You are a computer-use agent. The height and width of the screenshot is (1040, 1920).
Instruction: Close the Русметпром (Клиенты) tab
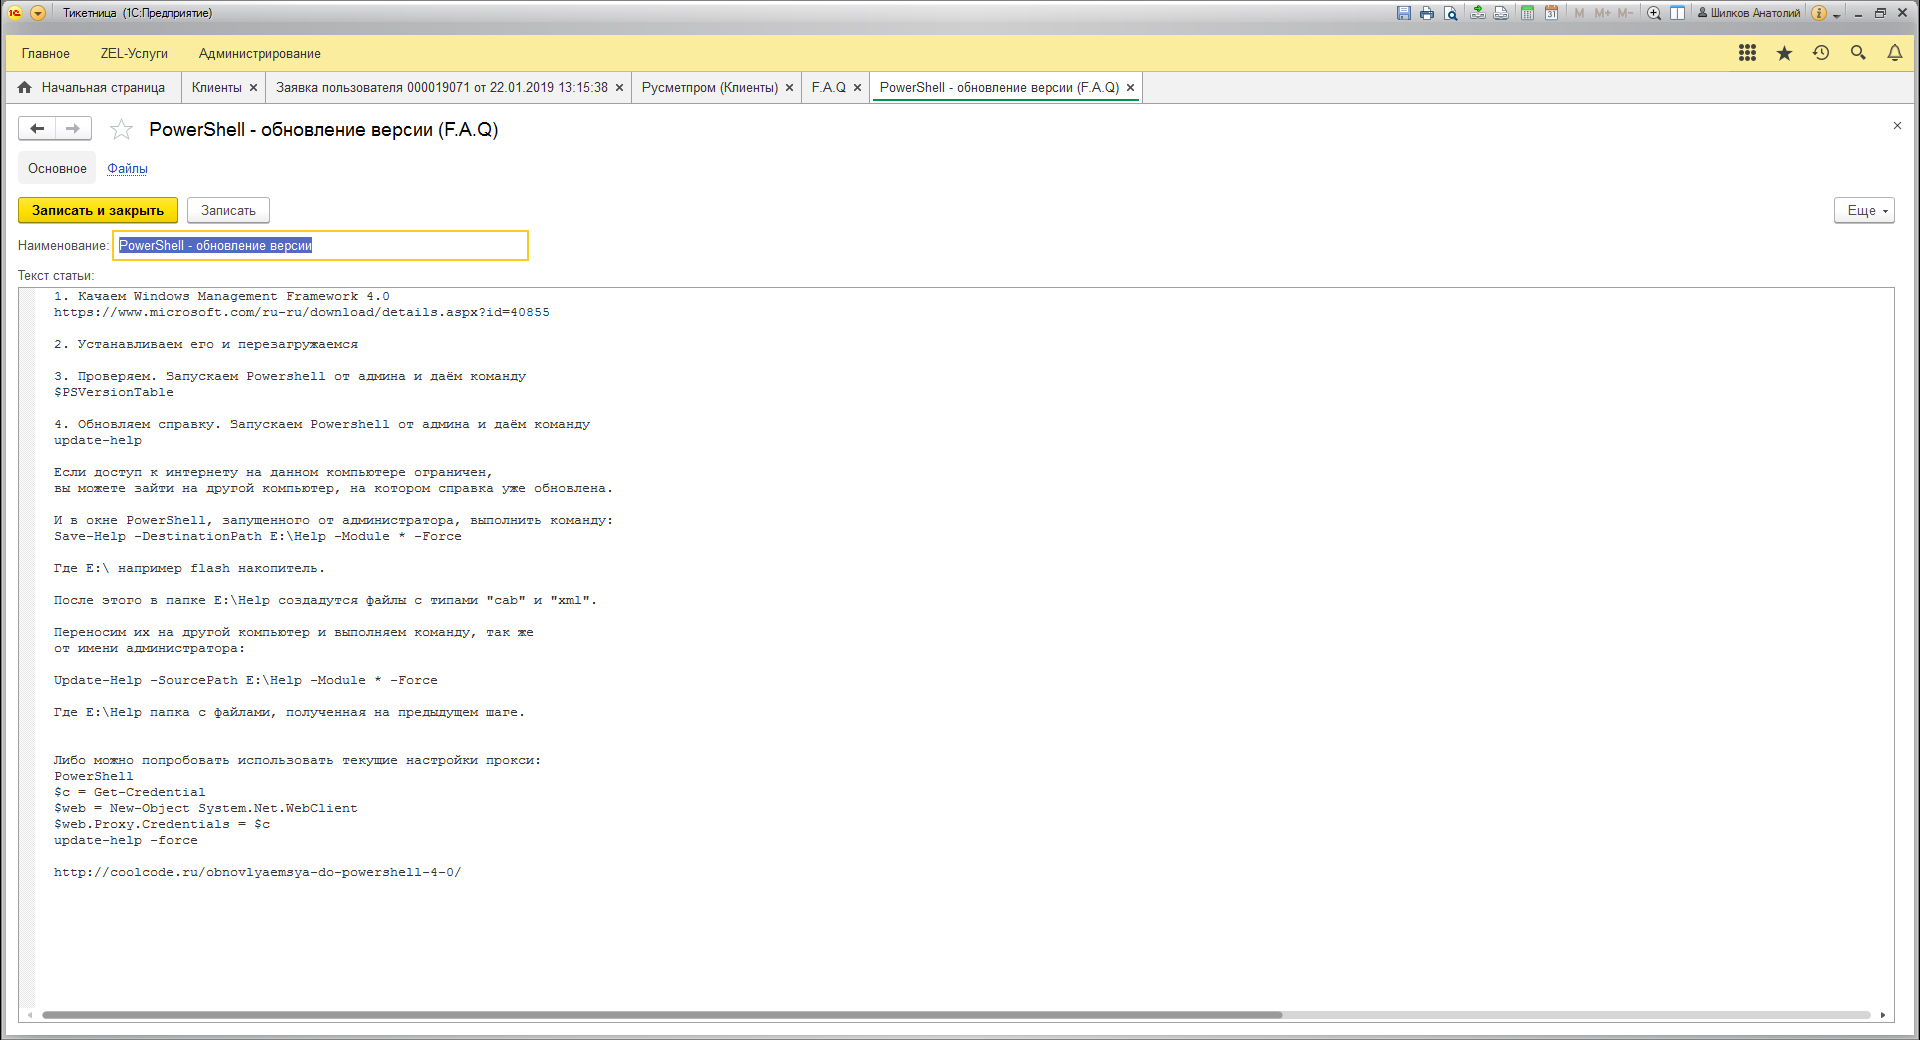coord(789,88)
